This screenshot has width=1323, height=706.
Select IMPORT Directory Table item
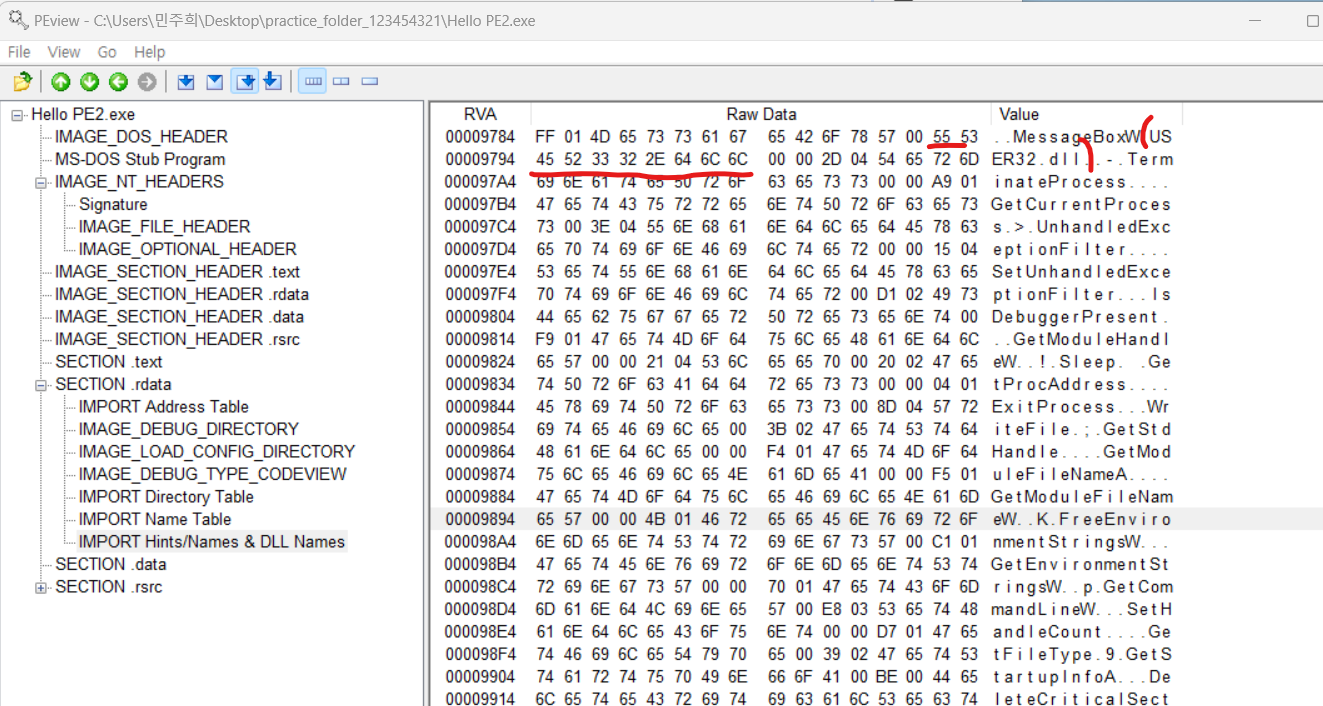pos(166,496)
